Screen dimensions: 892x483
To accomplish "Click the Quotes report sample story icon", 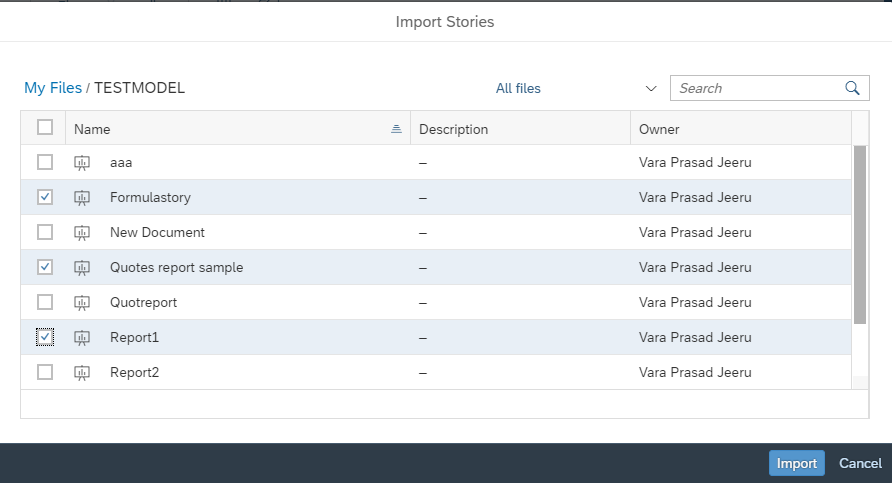I will [x=83, y=267].
